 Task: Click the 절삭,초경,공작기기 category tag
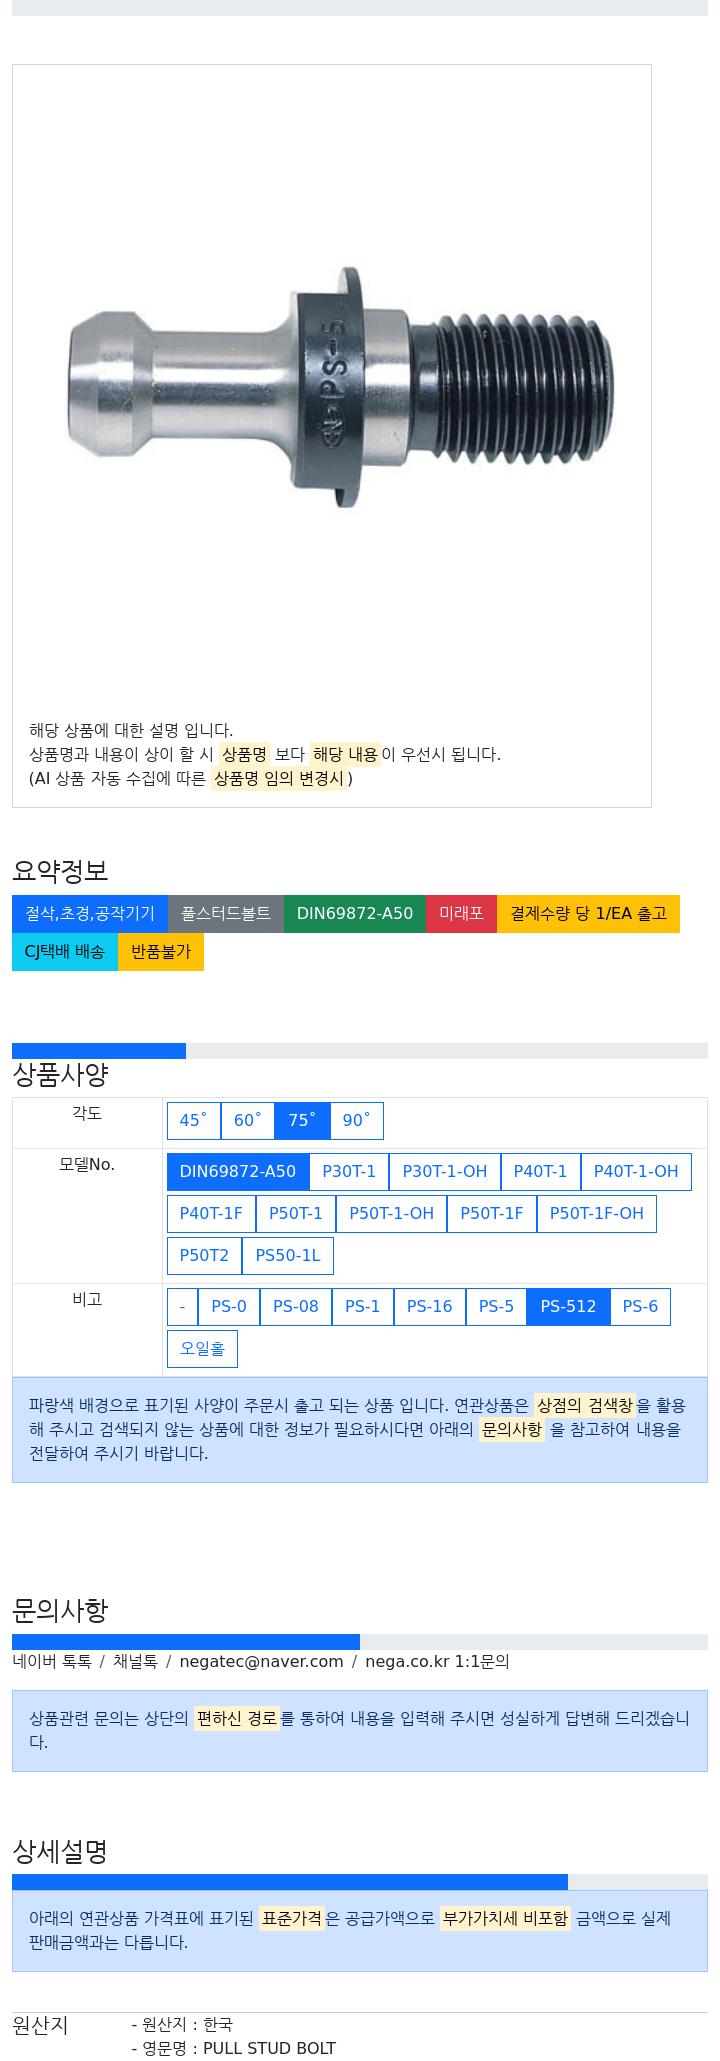(90, 913)
